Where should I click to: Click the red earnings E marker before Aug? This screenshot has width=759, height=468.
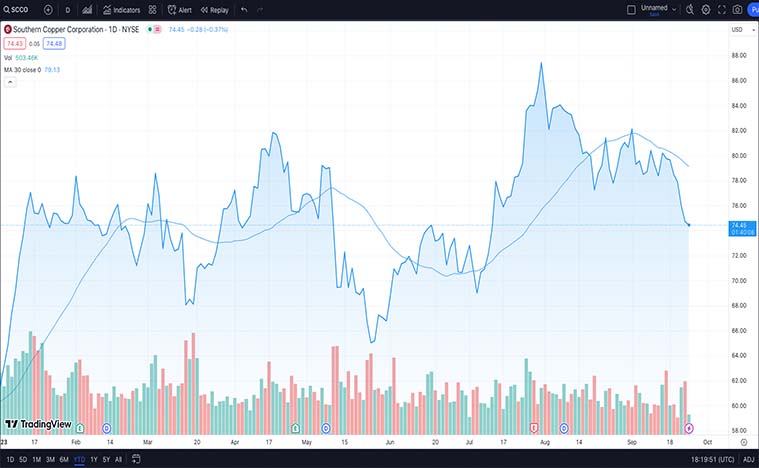tap(534, 428)
